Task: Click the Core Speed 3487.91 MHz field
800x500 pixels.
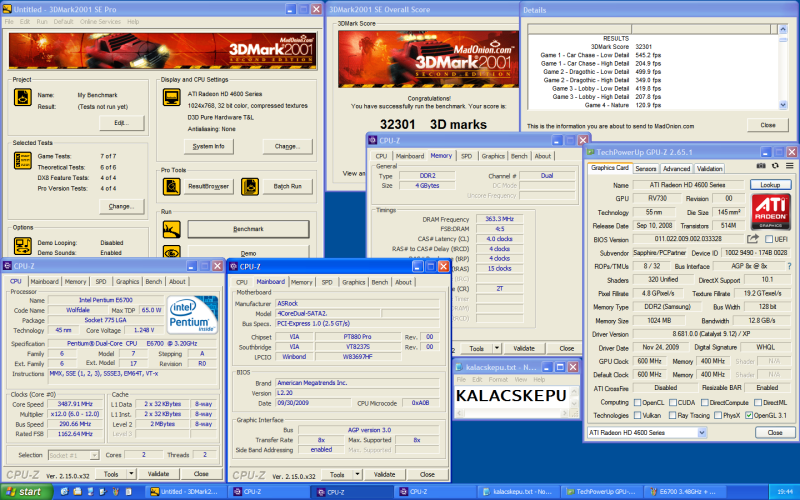Action: (x=74, y=404)
